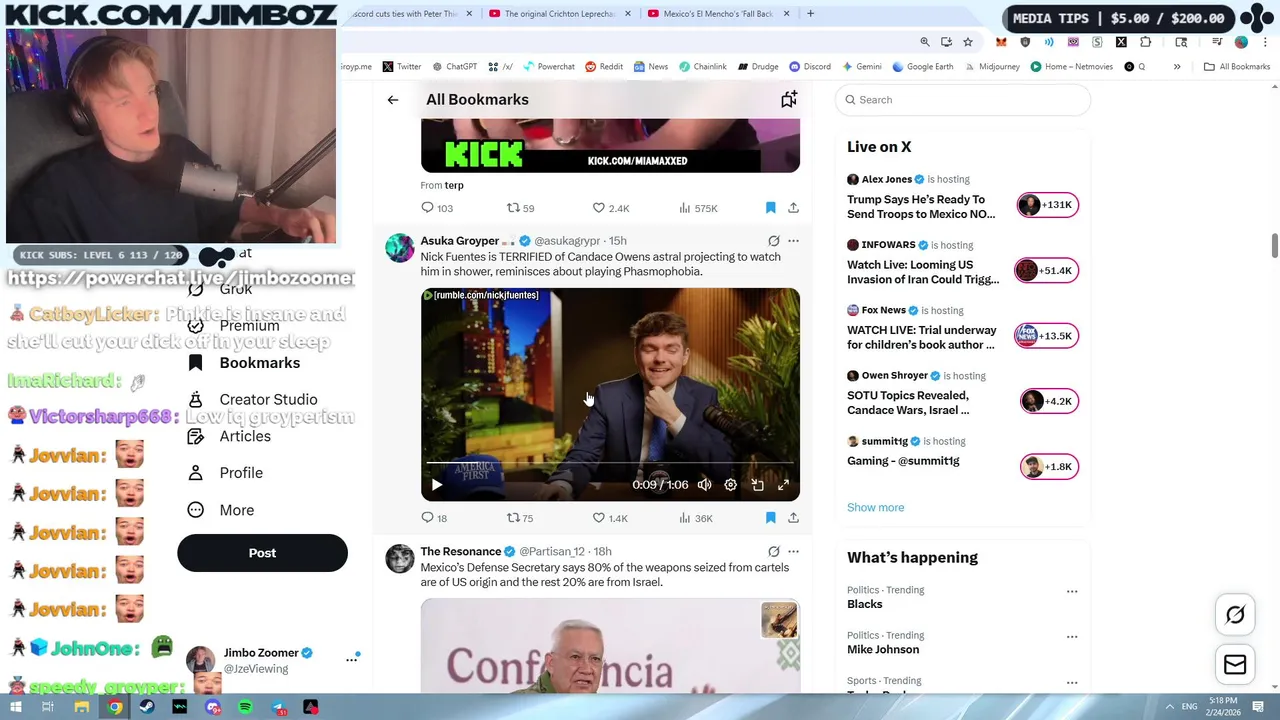
Task: Play the Nick Fuentes video
Action: [437, 485]
